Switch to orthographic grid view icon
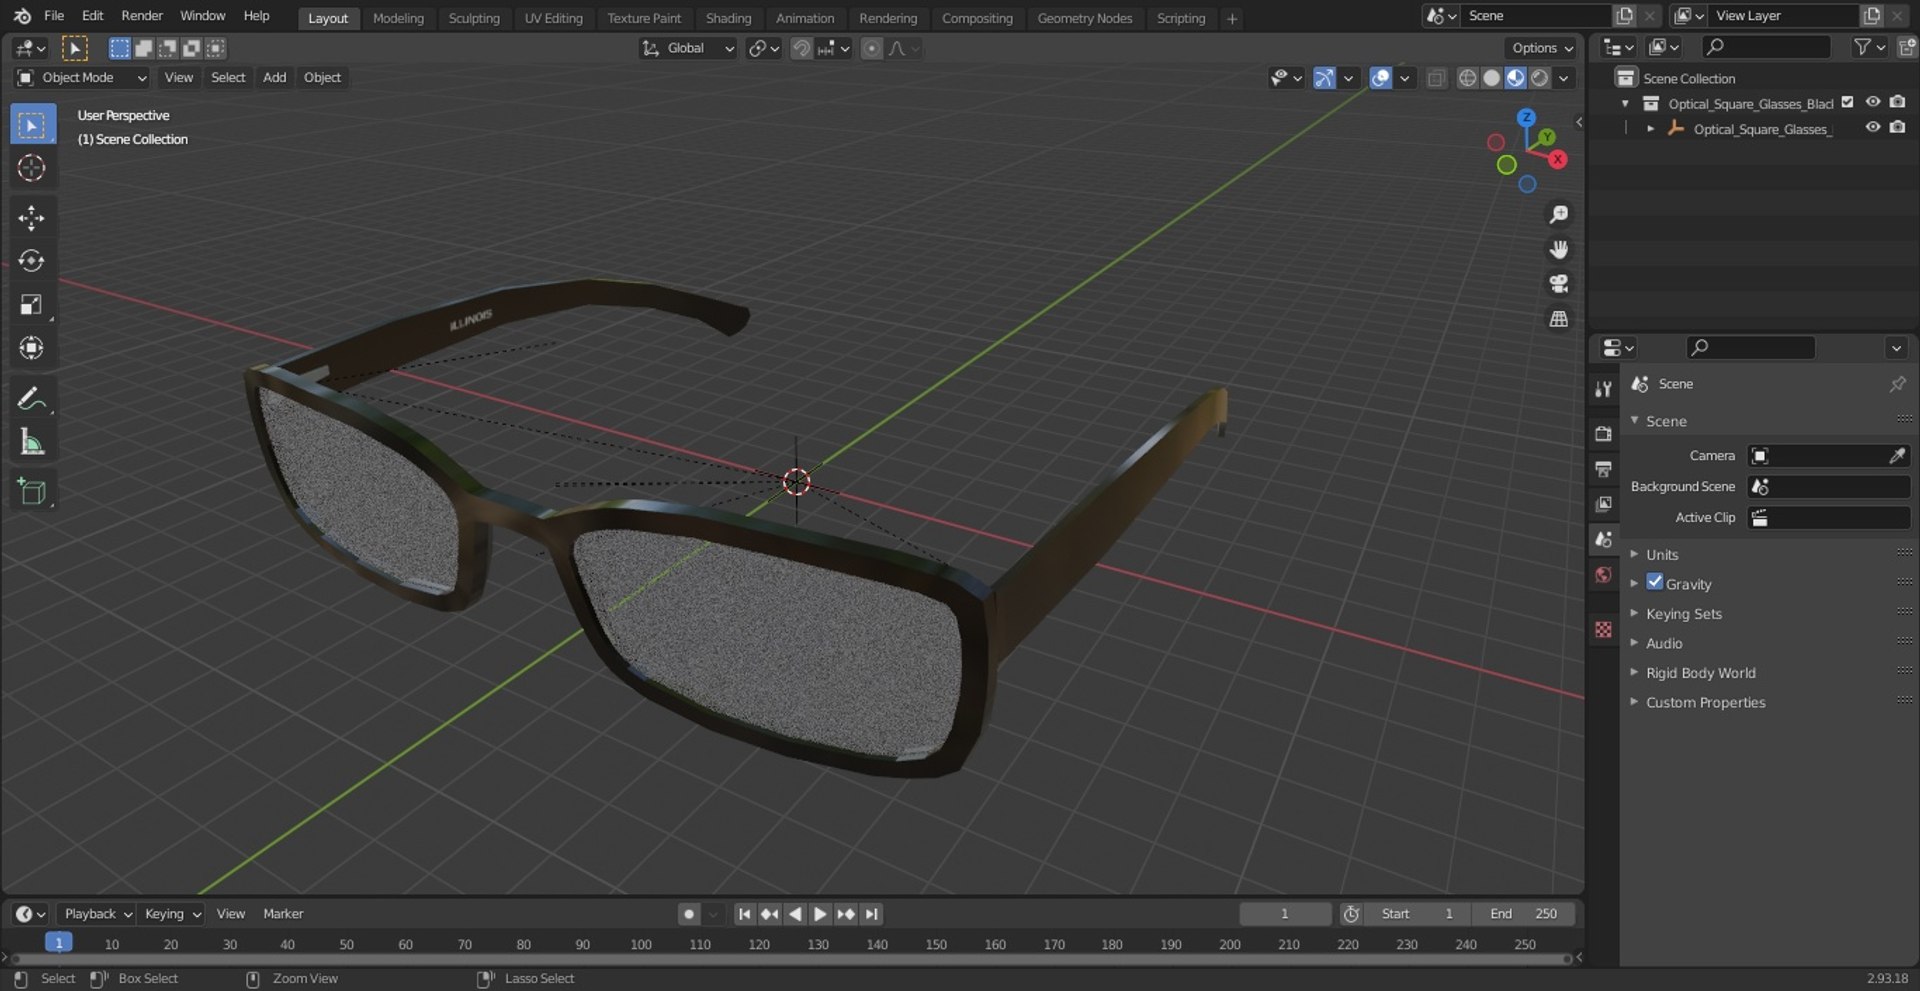The width and height of the screenshot is (1920, 991). pyautogui.click(x=1558, y=319)
